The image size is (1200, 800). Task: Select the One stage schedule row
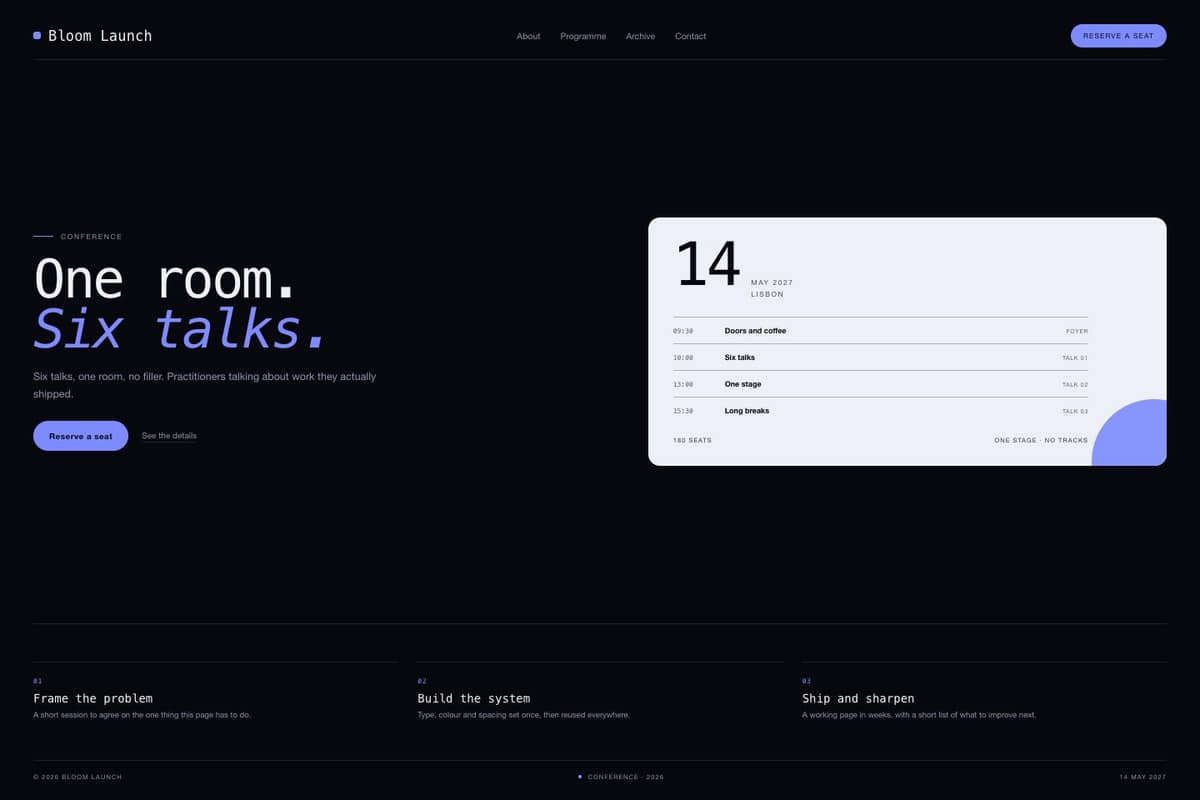click(881, 384)
